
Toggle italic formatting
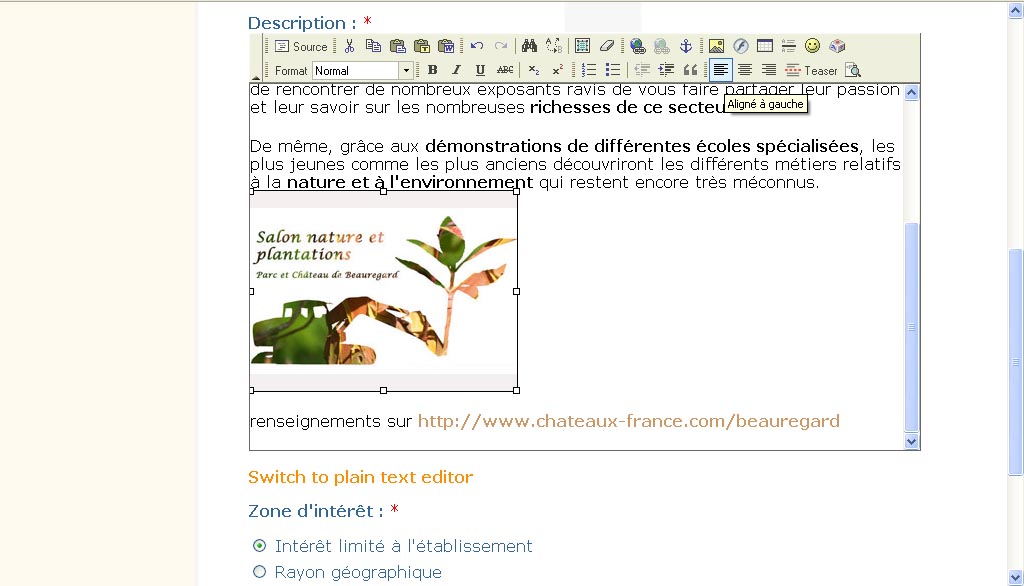point(456,70)
